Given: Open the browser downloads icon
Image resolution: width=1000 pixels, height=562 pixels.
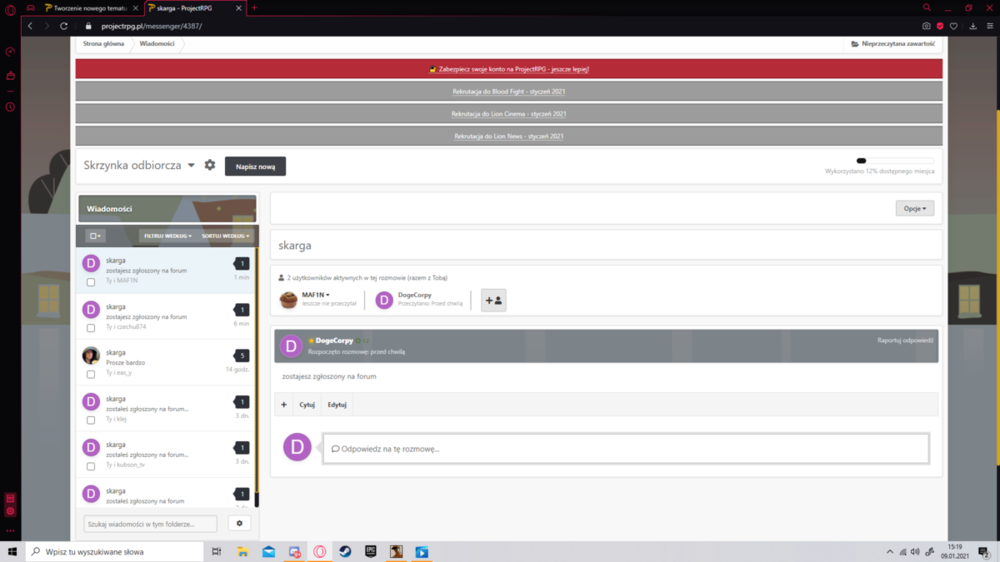Looking at the screenshot, I should pyautogui.click(x=973, y=26).
